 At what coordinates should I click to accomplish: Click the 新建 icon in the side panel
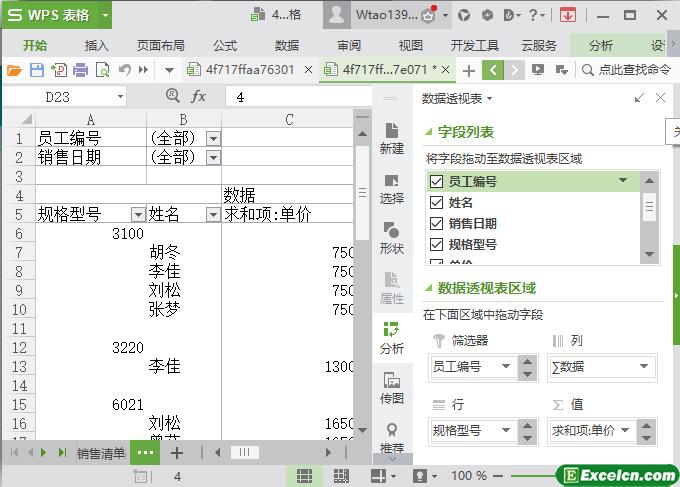pos(392,138)
